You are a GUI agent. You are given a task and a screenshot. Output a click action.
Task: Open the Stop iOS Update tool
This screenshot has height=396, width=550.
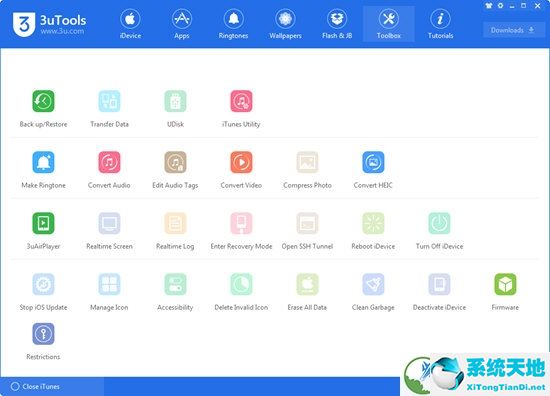[43, 284]
